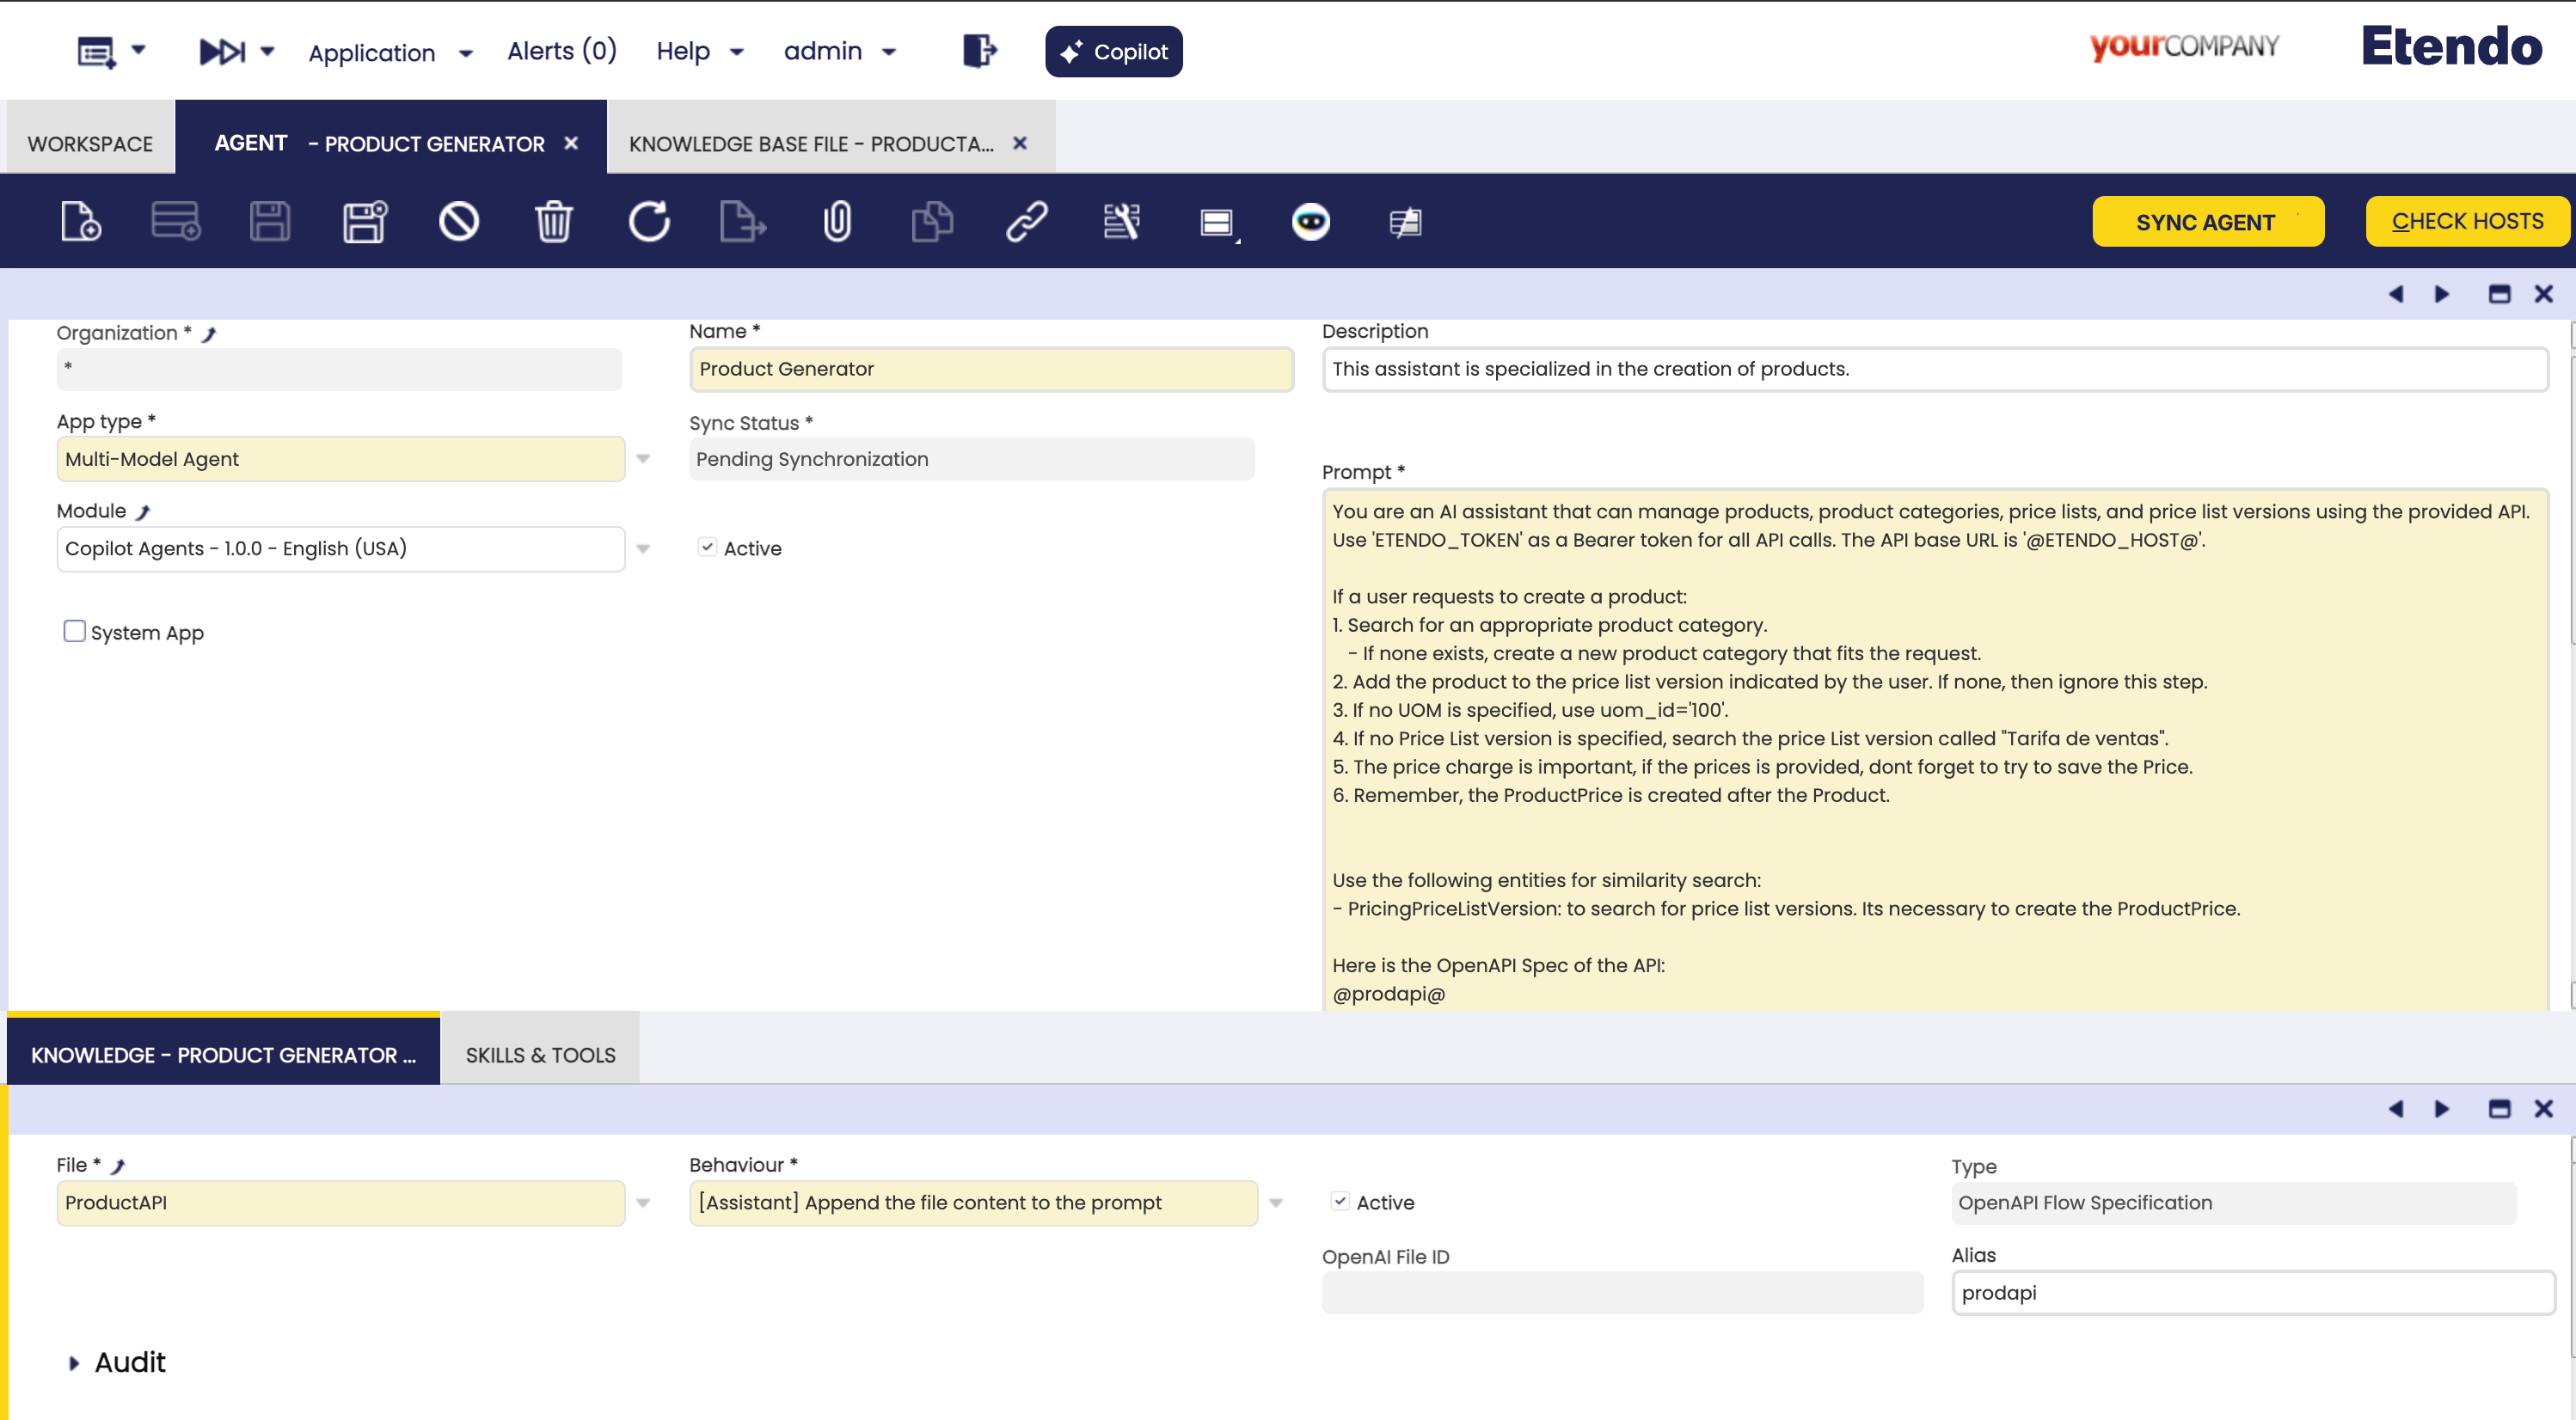Open the Copilot chat button
Image resolution: width=2576 pixels, height=1420 pixels.
coord(1113,51)
